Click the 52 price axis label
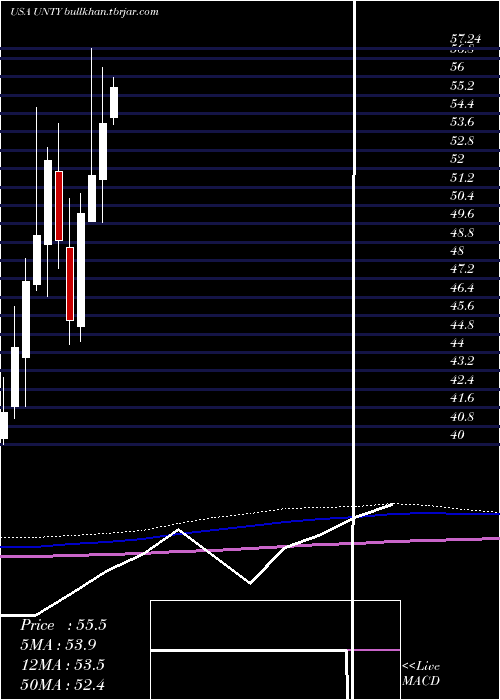This screenshot has width=500, height=700. pos(458,159)
